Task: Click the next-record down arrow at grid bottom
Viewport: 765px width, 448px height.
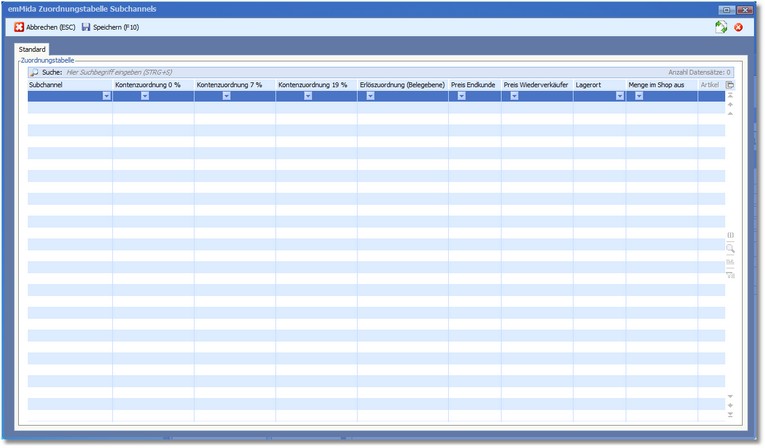Action: coord(730,396)
